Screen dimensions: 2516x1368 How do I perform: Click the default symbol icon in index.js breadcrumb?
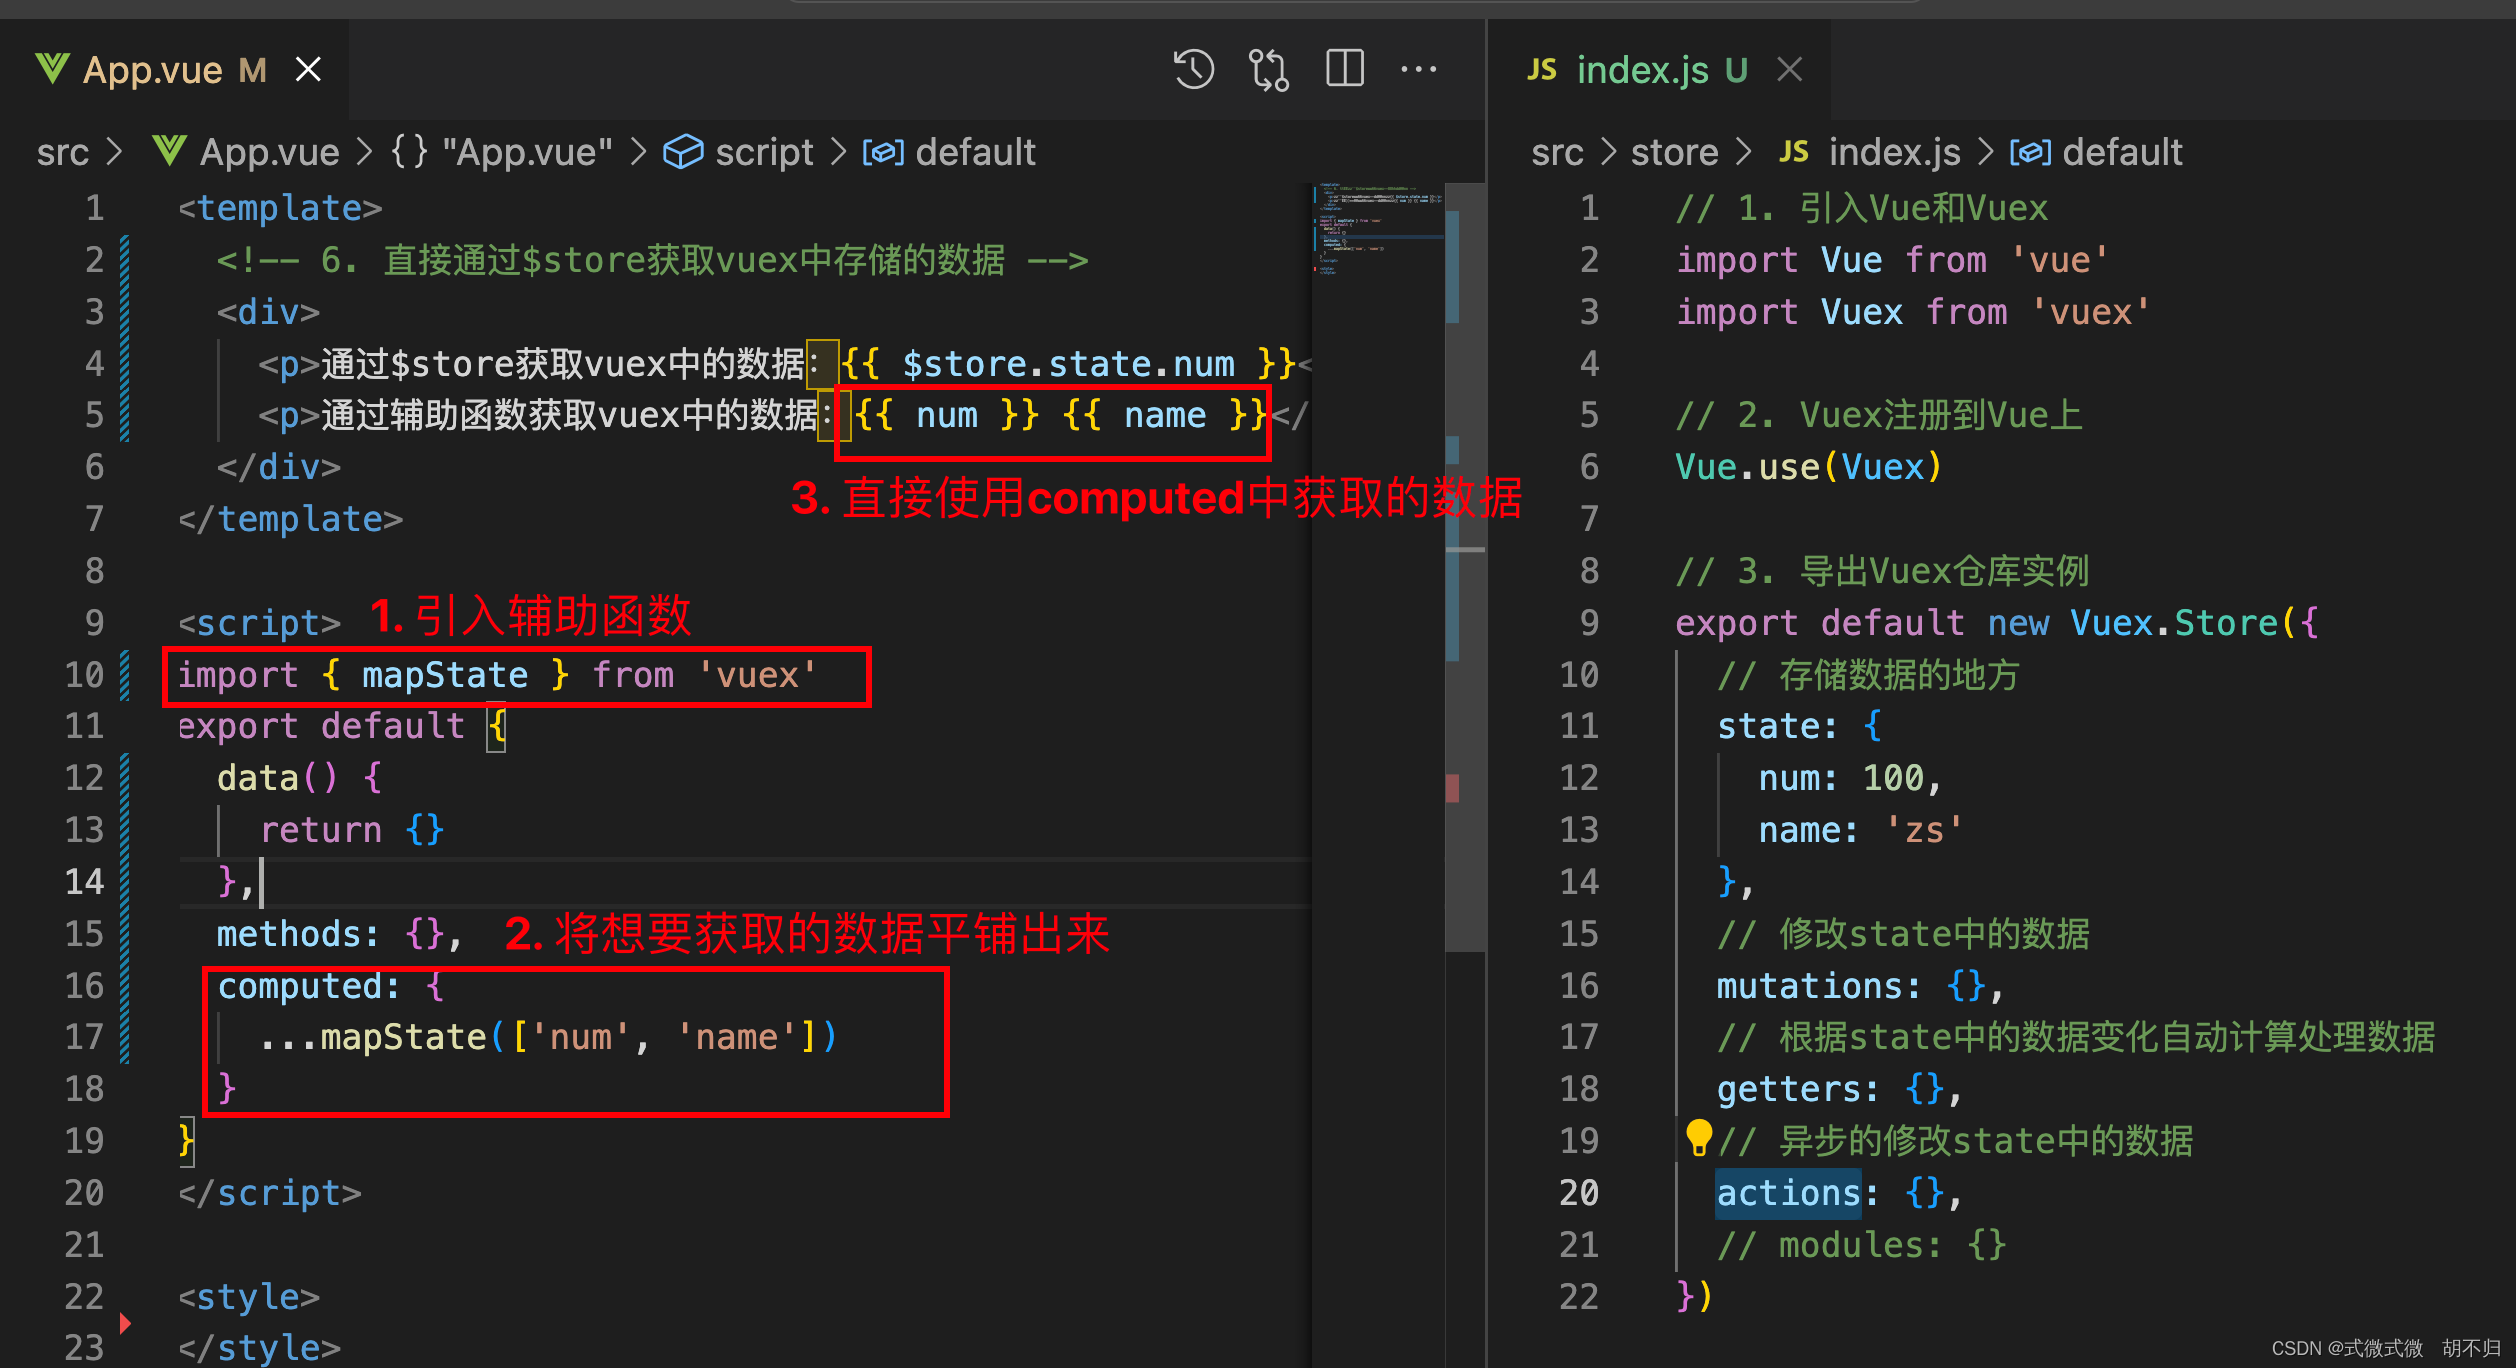click(x=2030, y=151)
